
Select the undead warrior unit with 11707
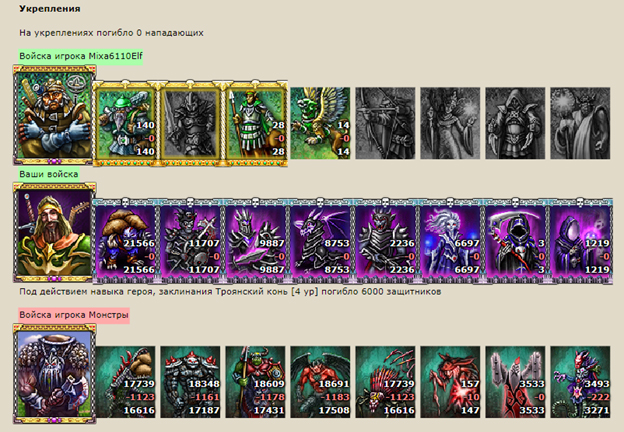190,241
